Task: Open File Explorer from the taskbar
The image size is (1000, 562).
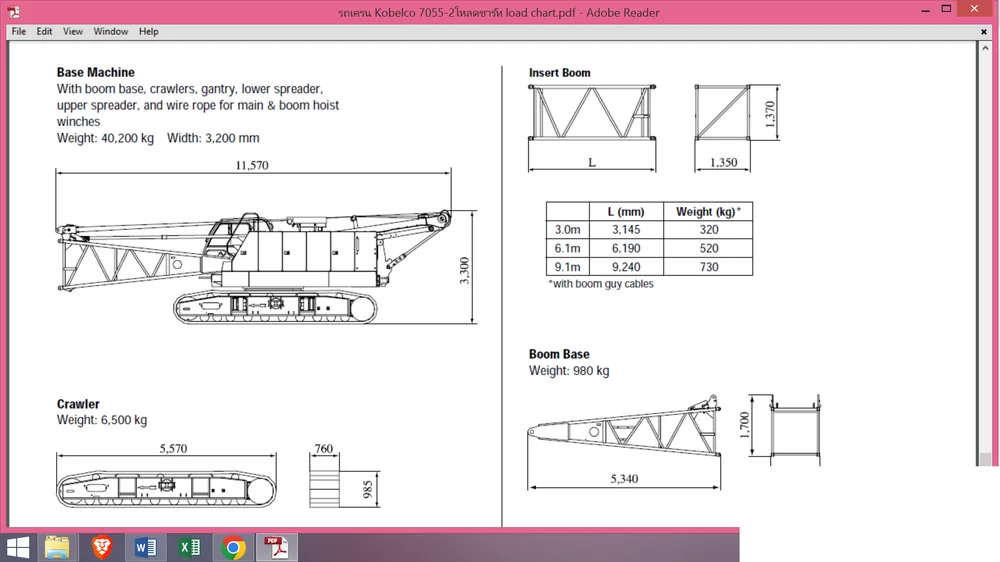Action: click(57, 547)
